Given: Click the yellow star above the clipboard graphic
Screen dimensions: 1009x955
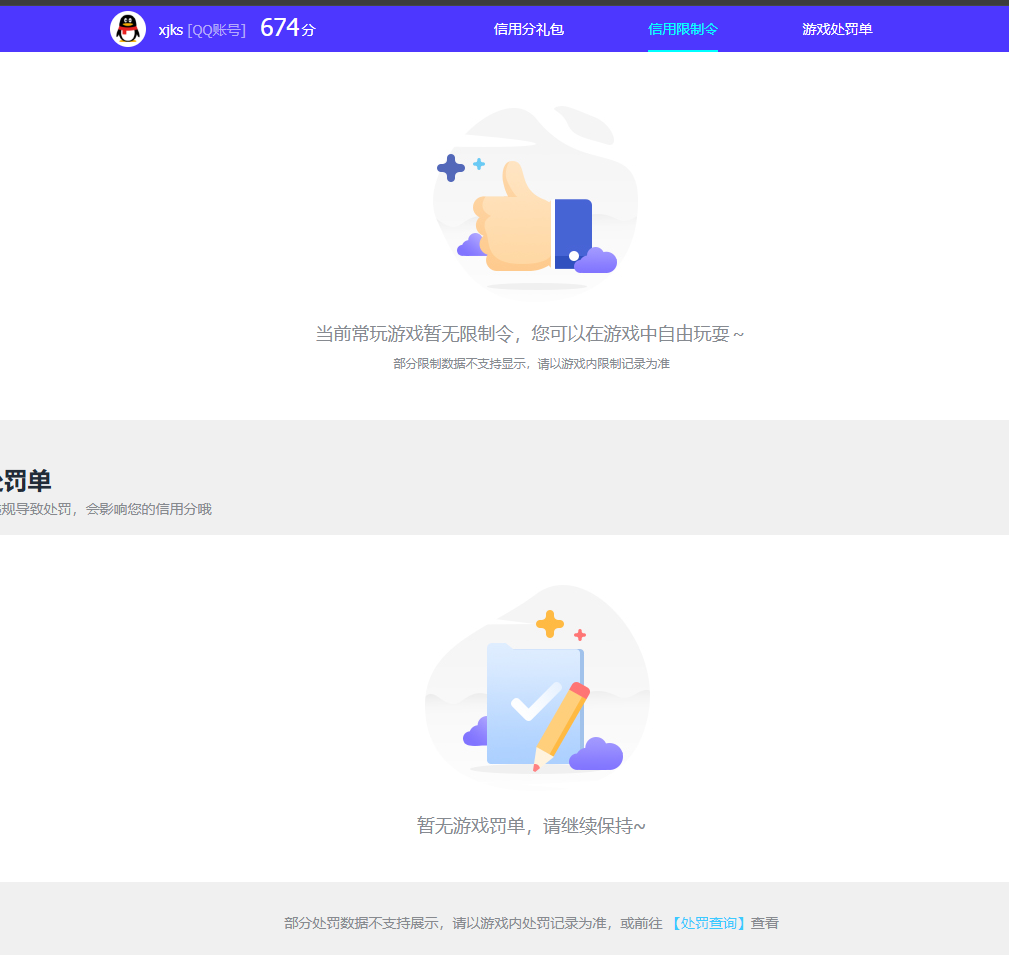Looking at the screenshot, I should click(x=548, y=625).
